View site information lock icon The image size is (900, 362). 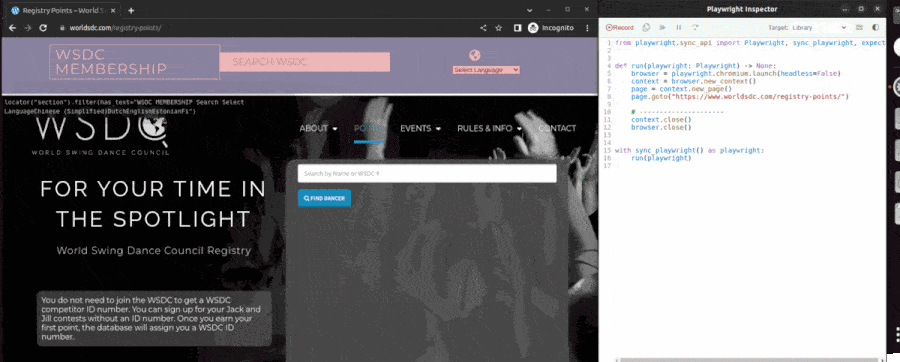point(62,28)
